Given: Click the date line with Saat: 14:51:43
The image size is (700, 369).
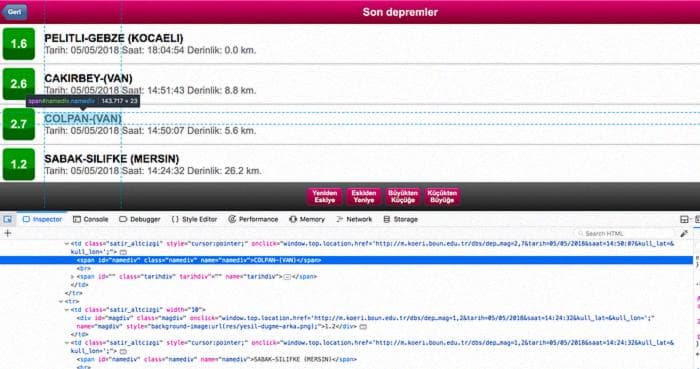Looking at the screenshot, I should click(150, 91).
